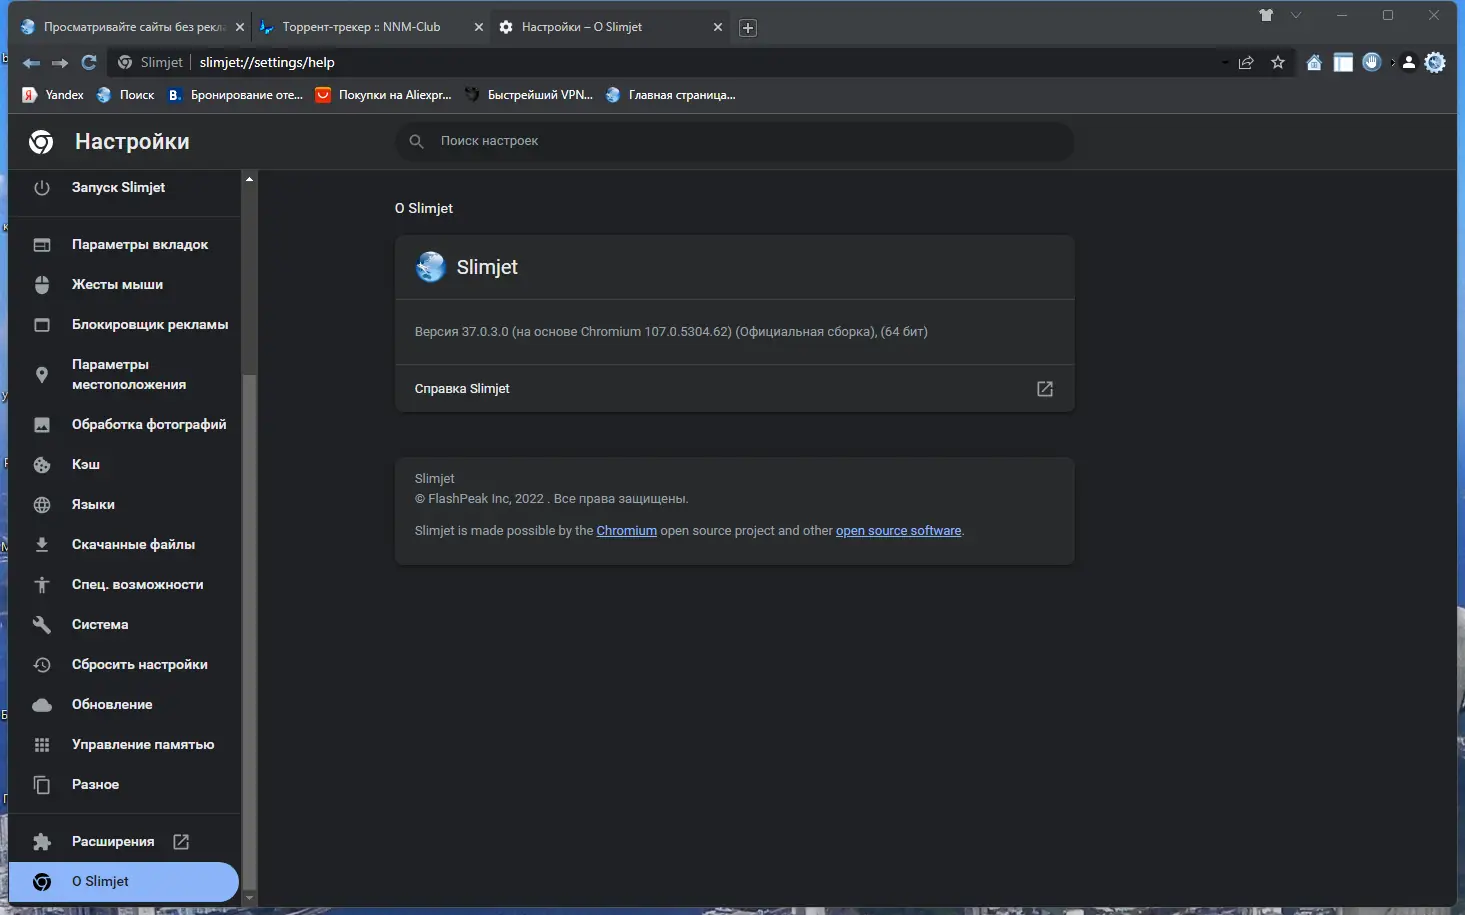The width and height of the screenshot is (1465, 915).
Task: Switch to the Просматривайте сайты без рекламы tab
Action: click(132, 27)
